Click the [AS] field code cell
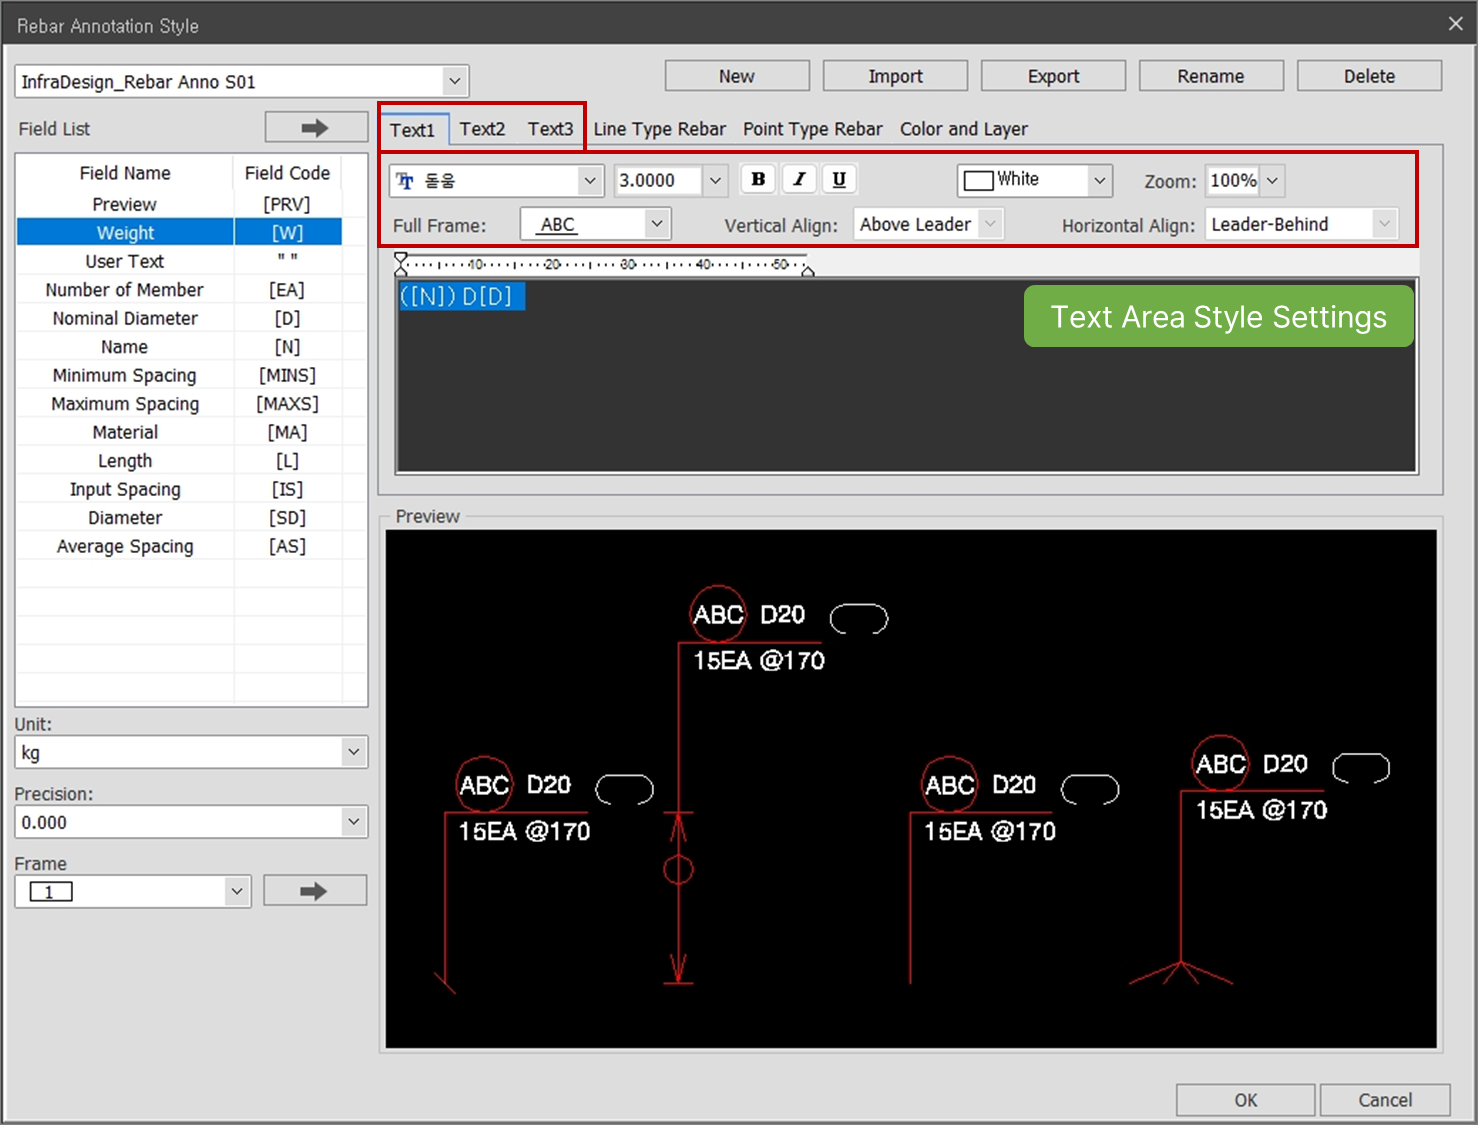1478x1125 pixels. pos(287,546)
